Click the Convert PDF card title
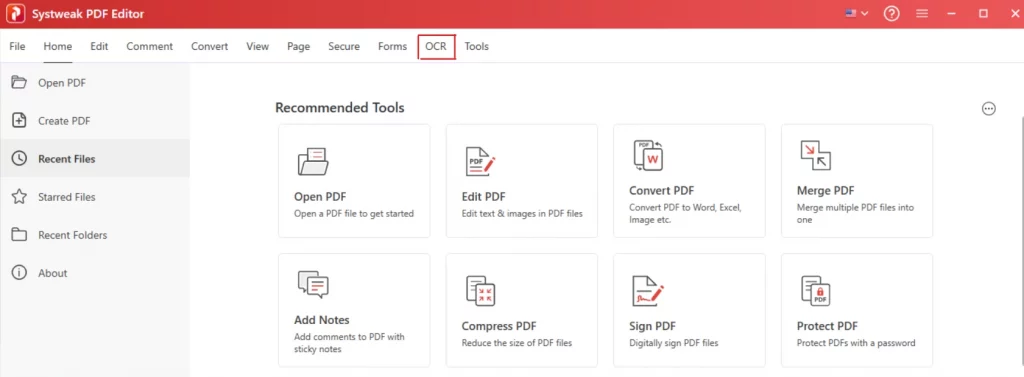The height and width of the screenshot is (377, 1024). (662, 191)
